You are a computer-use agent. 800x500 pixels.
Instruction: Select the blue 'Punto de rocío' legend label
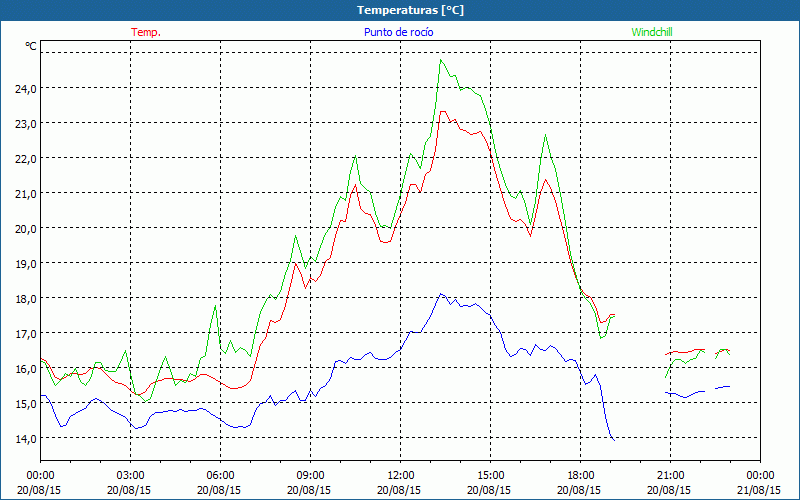(x=398, y=32)
